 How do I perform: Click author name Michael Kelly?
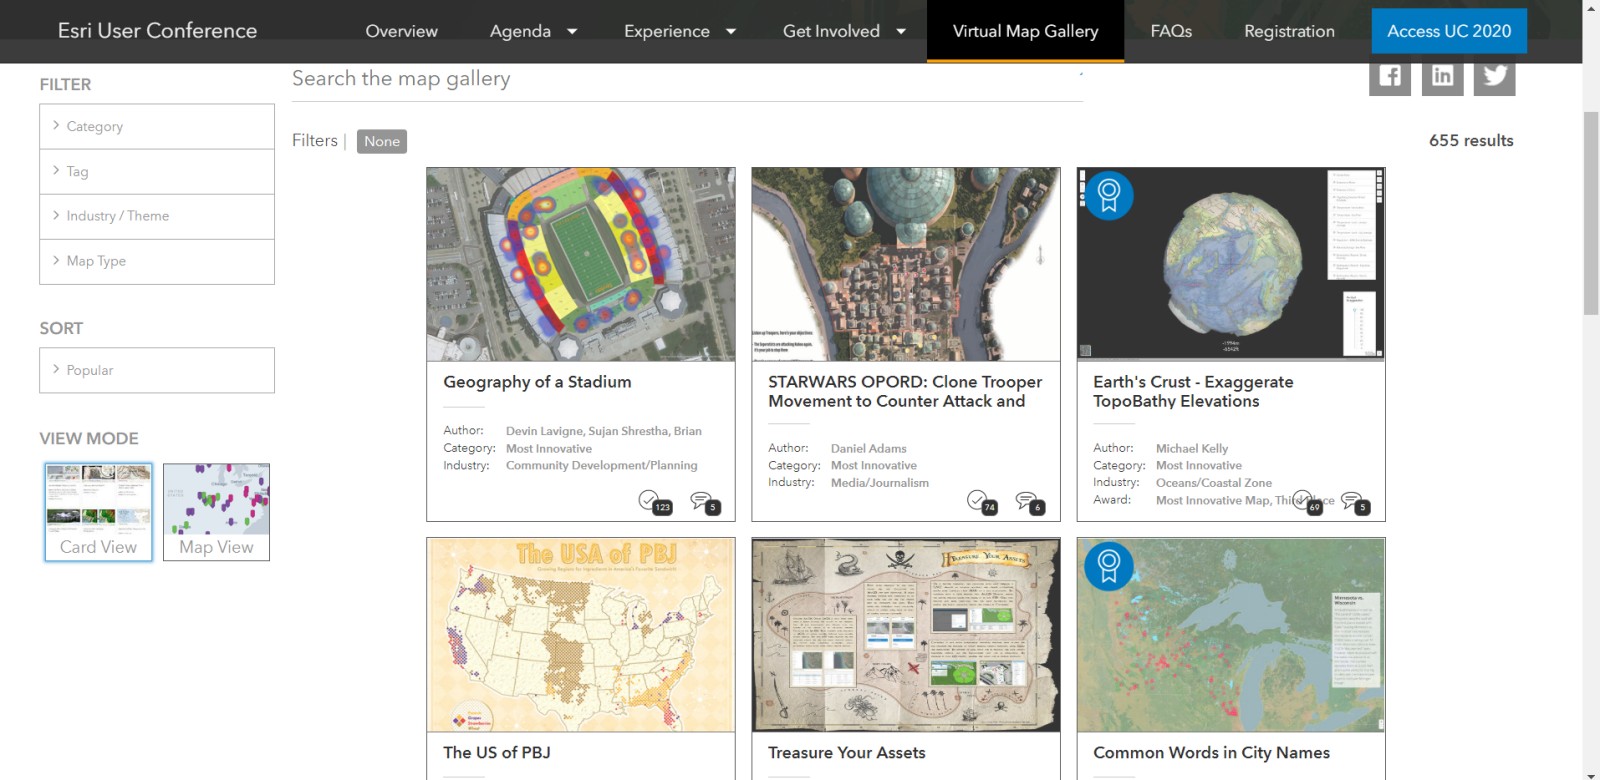pos(1192,448)
